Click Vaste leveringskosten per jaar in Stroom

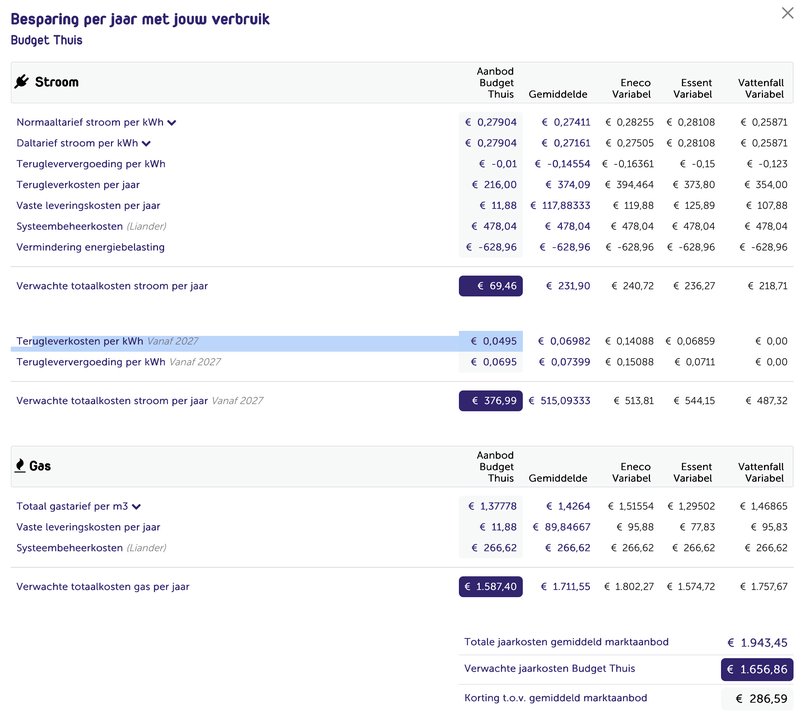[88, 206]
